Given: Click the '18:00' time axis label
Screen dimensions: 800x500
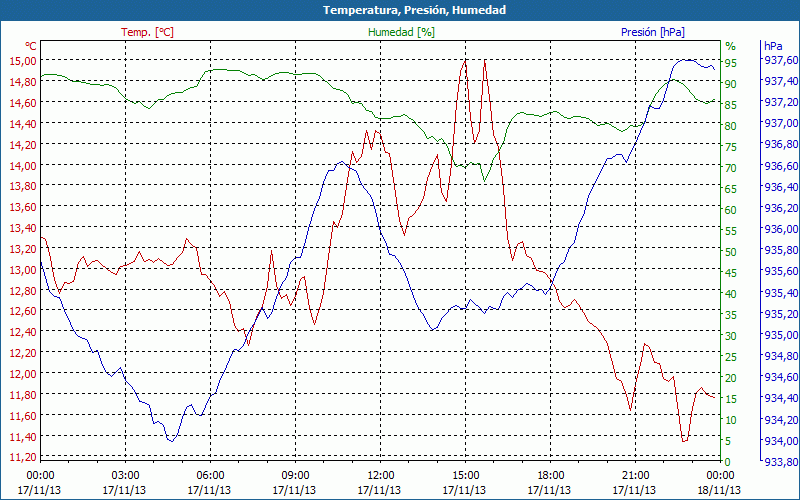Looking at the screenshot, I should (550, 476).
